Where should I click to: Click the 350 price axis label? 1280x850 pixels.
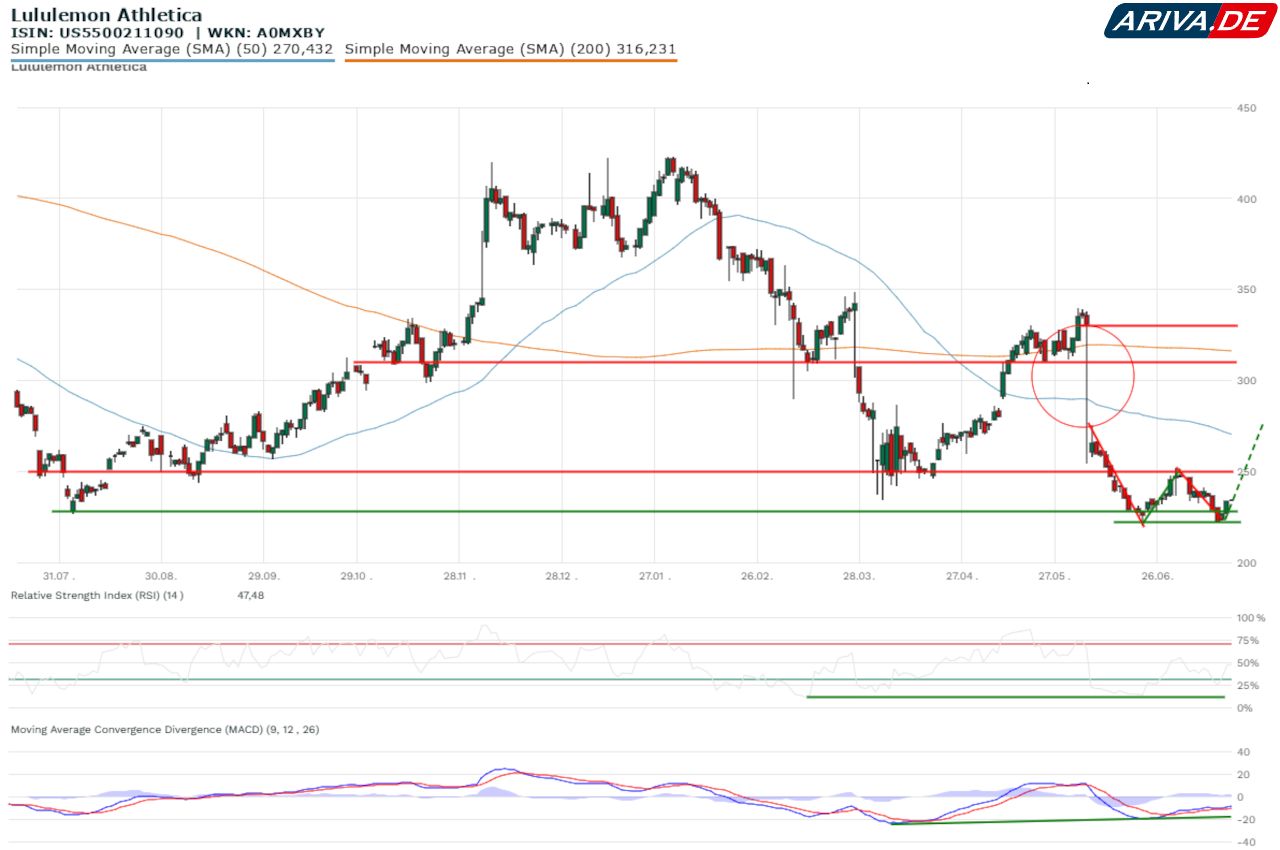1247,290
